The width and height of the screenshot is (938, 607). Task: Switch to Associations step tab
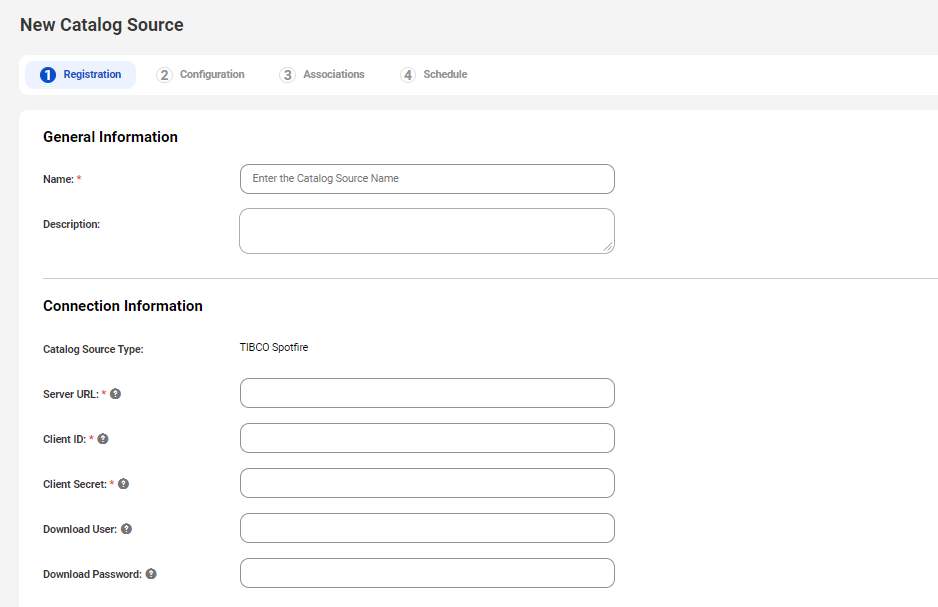coord(322,75)
